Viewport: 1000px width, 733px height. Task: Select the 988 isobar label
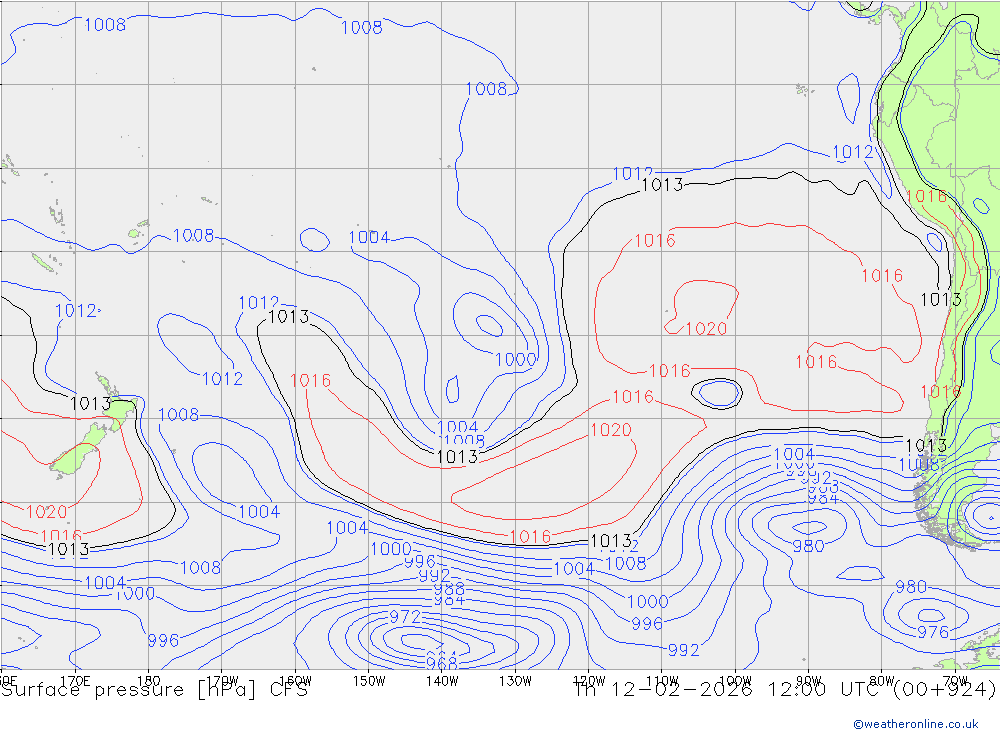[x=449, y=589]
